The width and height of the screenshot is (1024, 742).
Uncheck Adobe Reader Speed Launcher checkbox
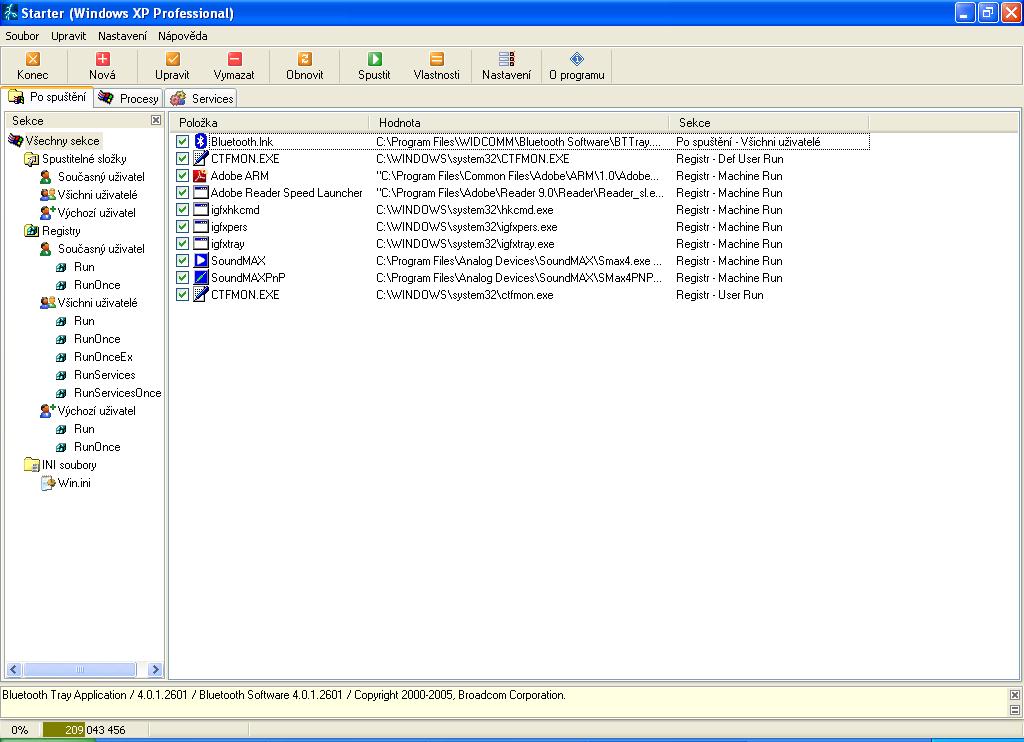182,193
